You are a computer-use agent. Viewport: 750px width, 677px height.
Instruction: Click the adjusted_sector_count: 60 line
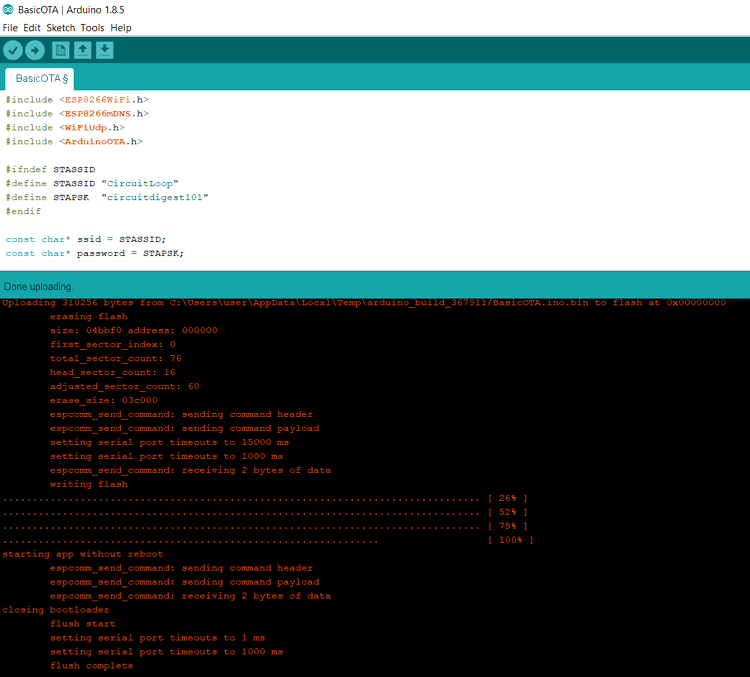(x=124, y=386)
